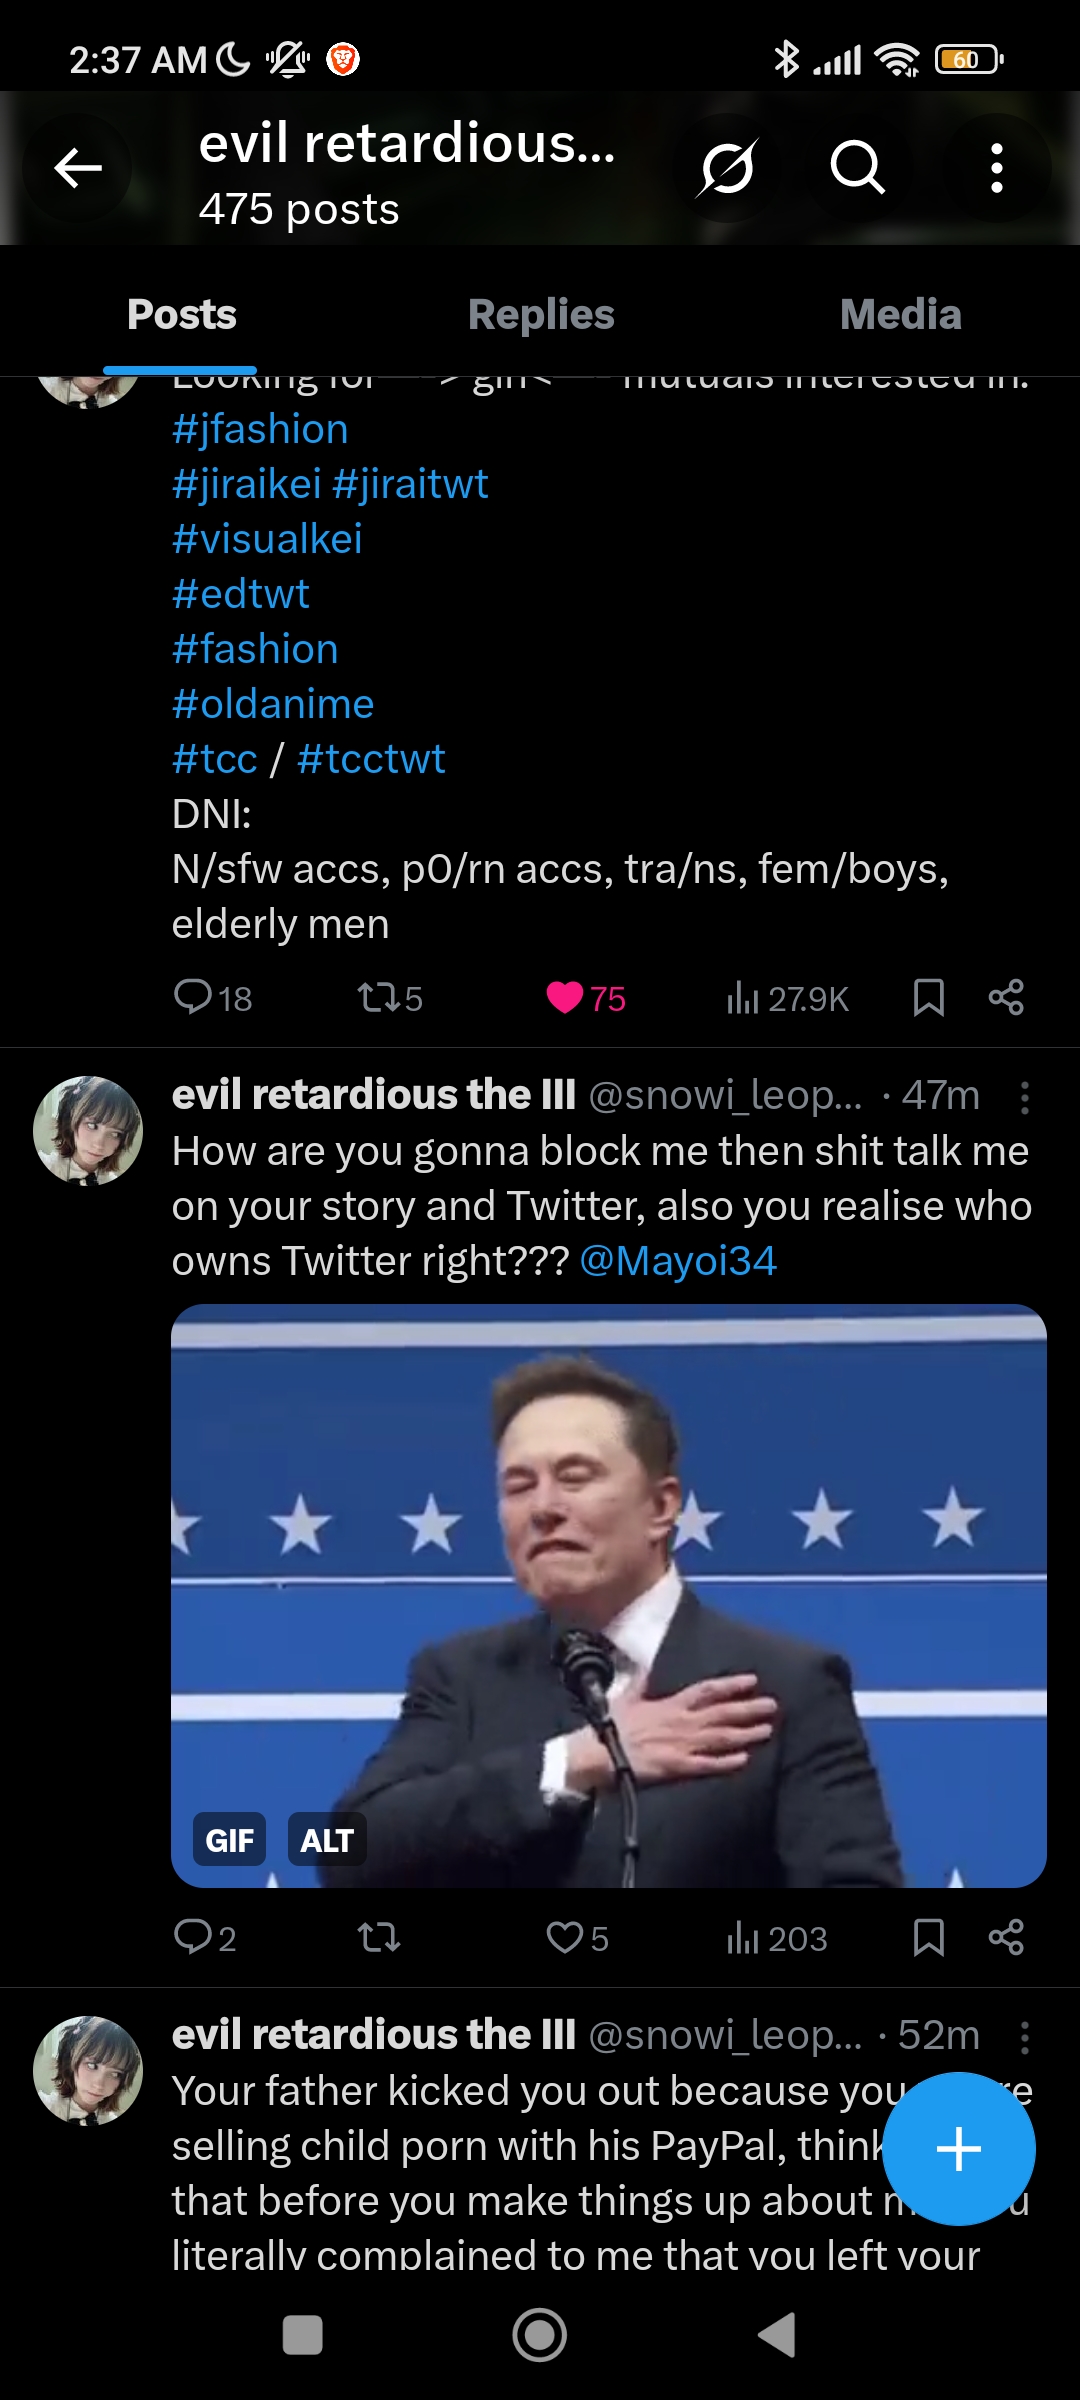This screenshot has height=2400, width=1080.
Task: Tap the back arrow in the header
Action: point(78,168)
